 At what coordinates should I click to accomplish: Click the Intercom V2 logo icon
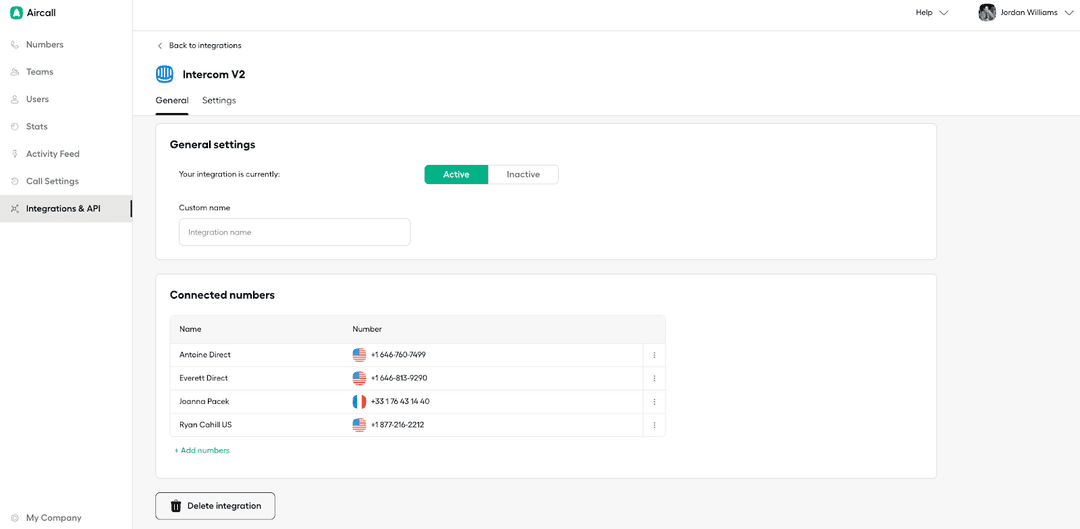pyautogui.click(x=165, y=74)
